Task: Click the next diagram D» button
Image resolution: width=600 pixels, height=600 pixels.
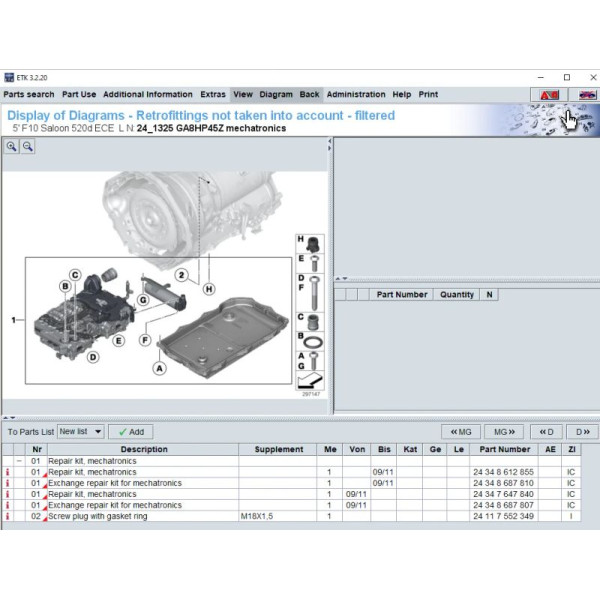Action: [581, 432]
